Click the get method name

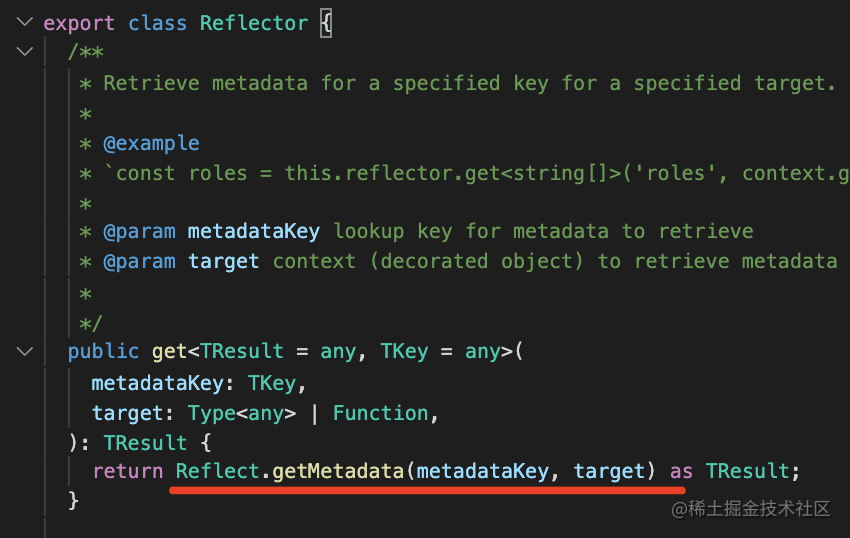169,351
